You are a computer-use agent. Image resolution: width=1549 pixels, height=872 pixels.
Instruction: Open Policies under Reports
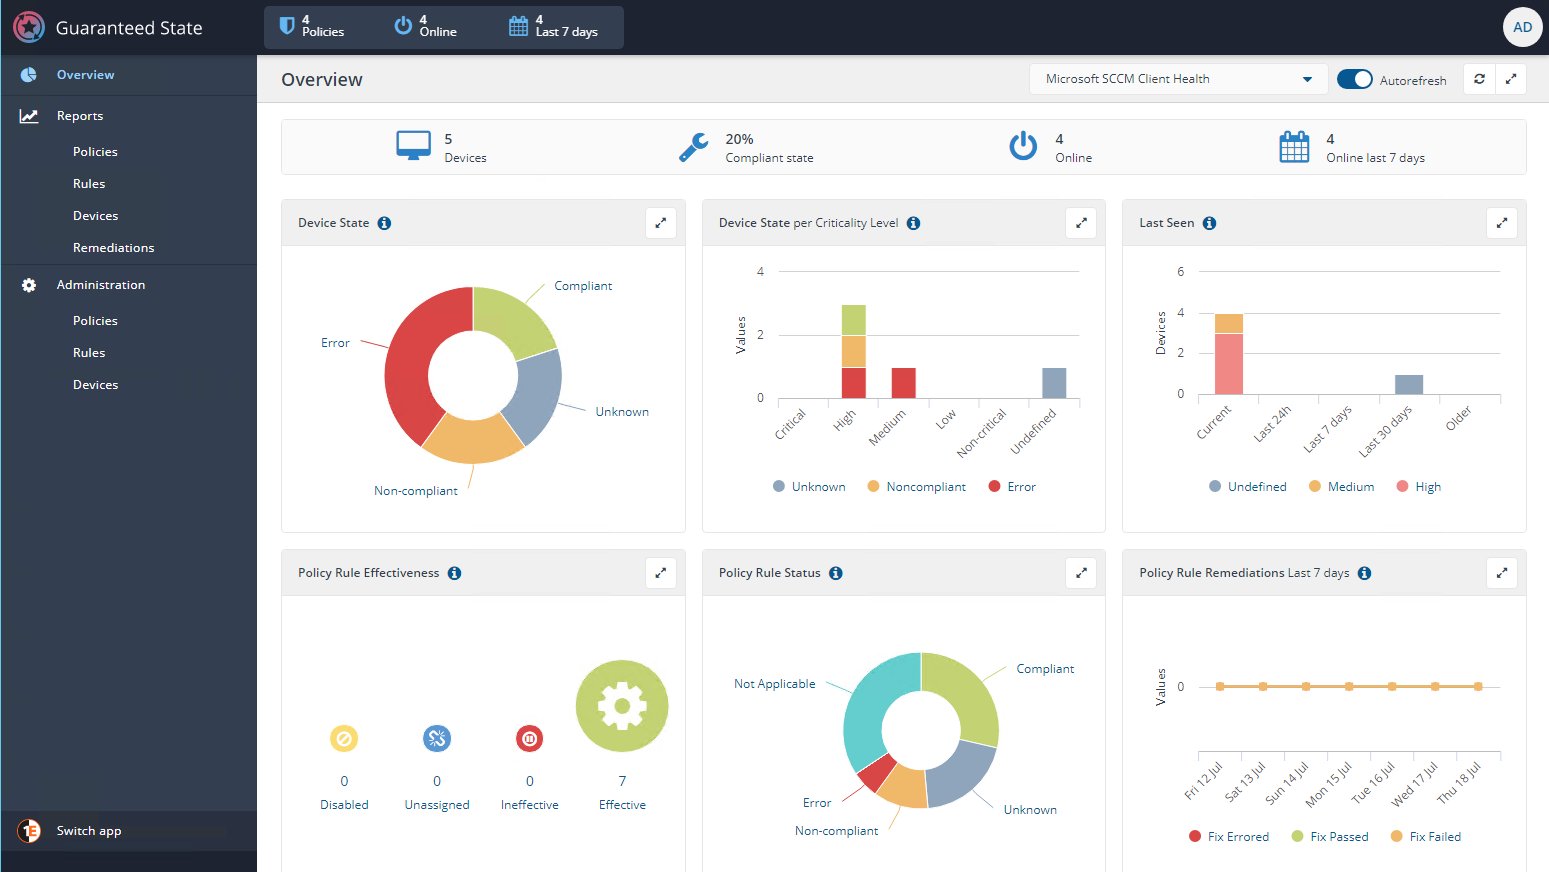coord(95,152)
